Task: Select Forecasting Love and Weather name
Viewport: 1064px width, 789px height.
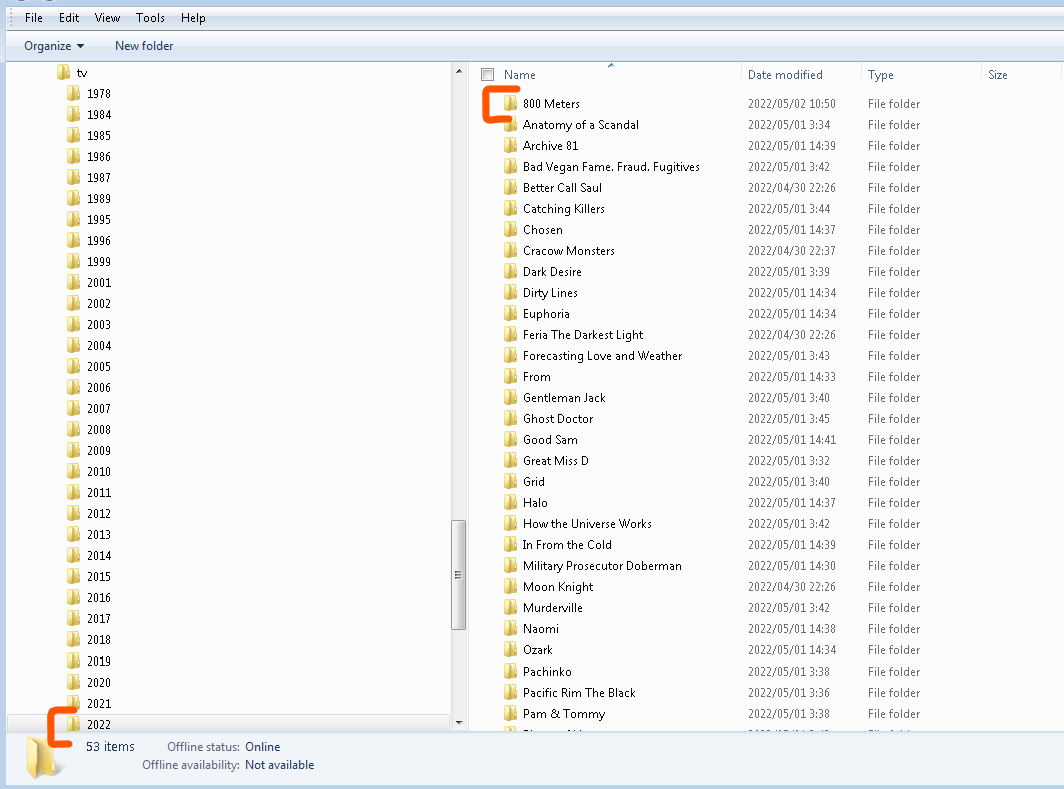Action: (602, 355)
